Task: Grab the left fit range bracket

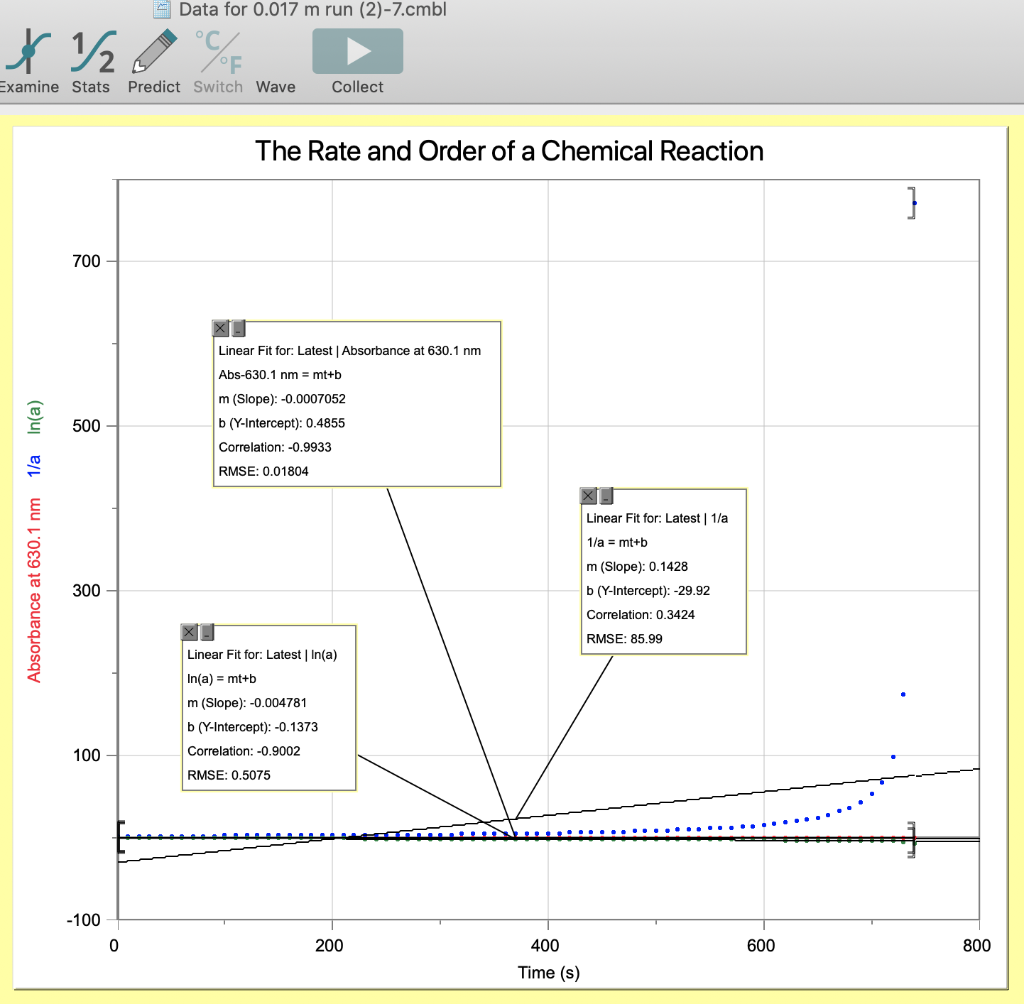Action: point(121,837)
